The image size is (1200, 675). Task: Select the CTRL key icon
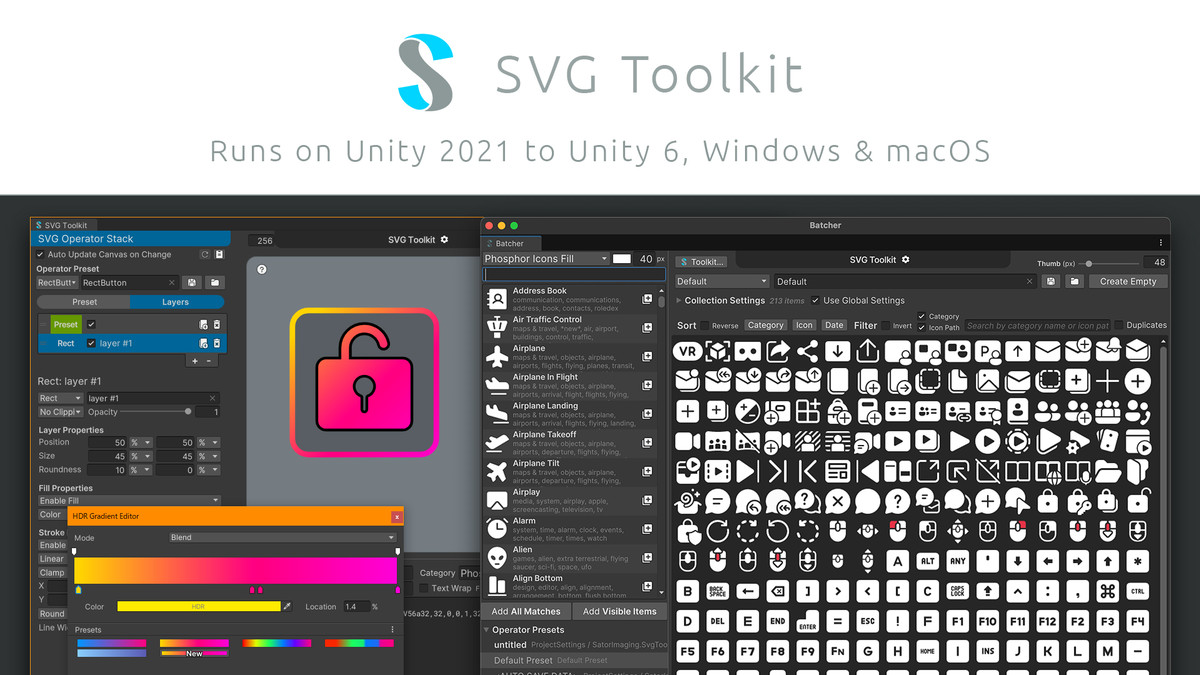coord(1137,591)
